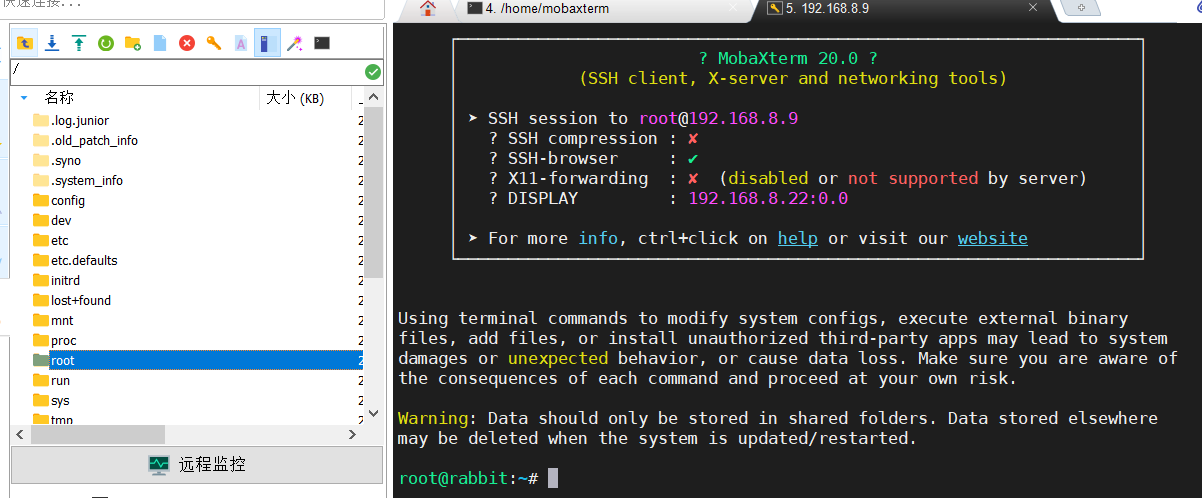
Task: Switch to the /home/mobaxterm tab
Action: [x=547, y=9]
